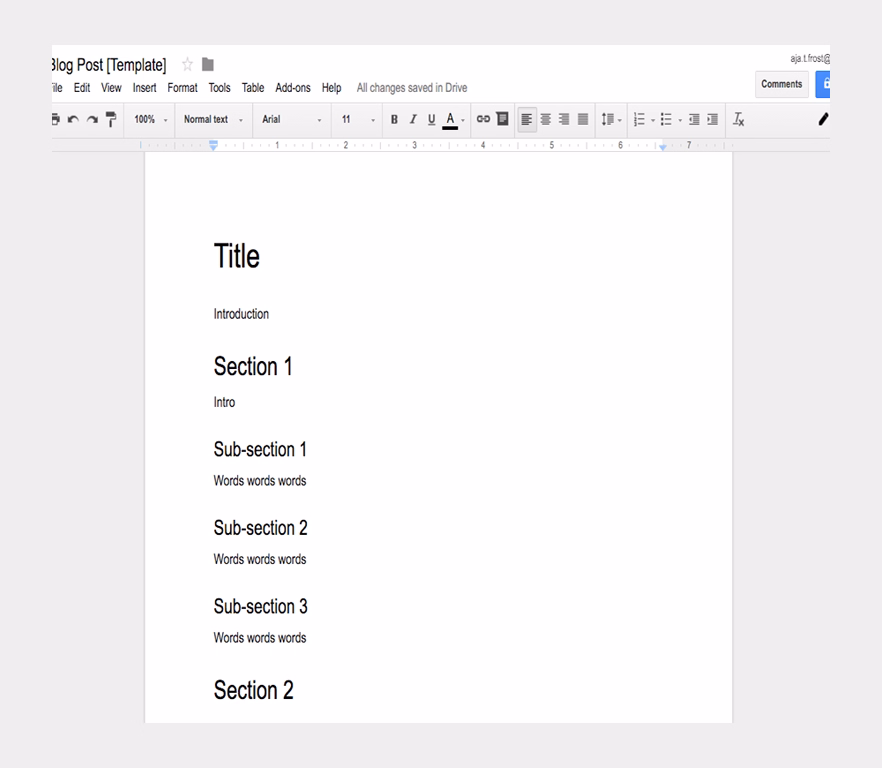
Task: Open the editing mode pencil icon
Action: 824,119
